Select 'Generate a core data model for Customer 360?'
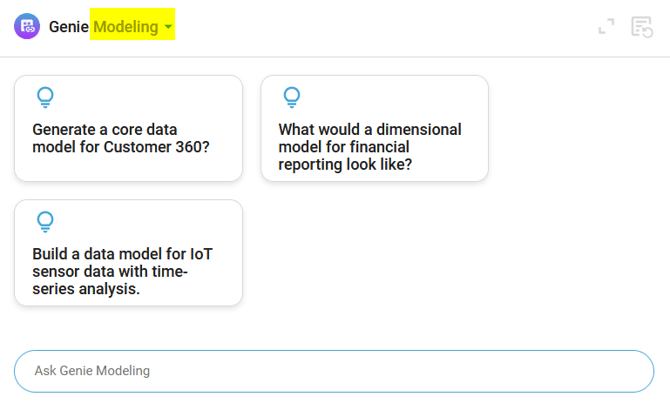 point(128,139)
